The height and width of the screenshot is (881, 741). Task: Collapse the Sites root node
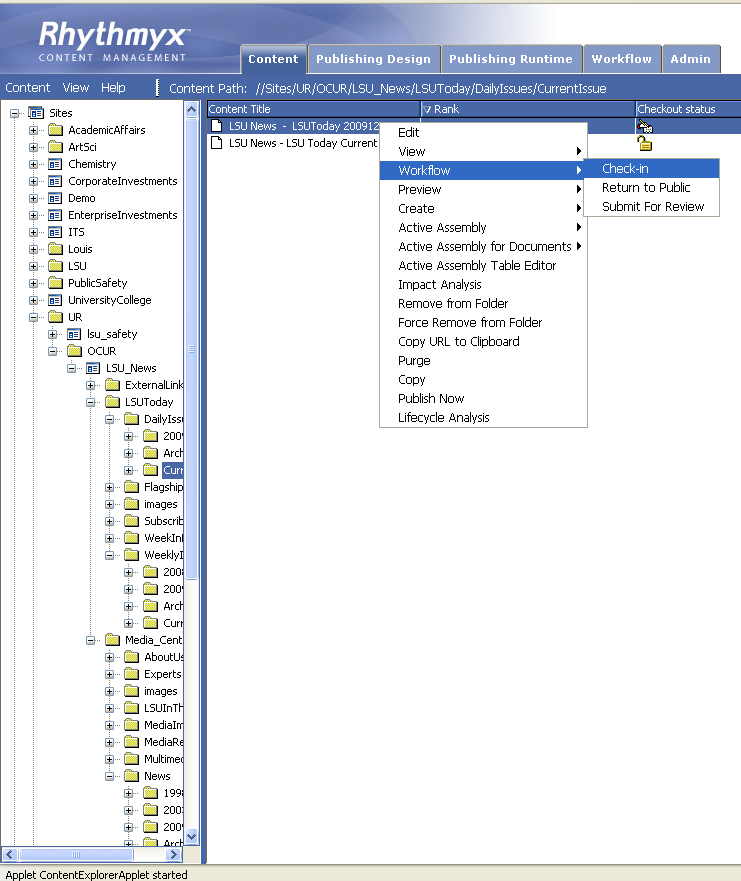tap(14, 113)
